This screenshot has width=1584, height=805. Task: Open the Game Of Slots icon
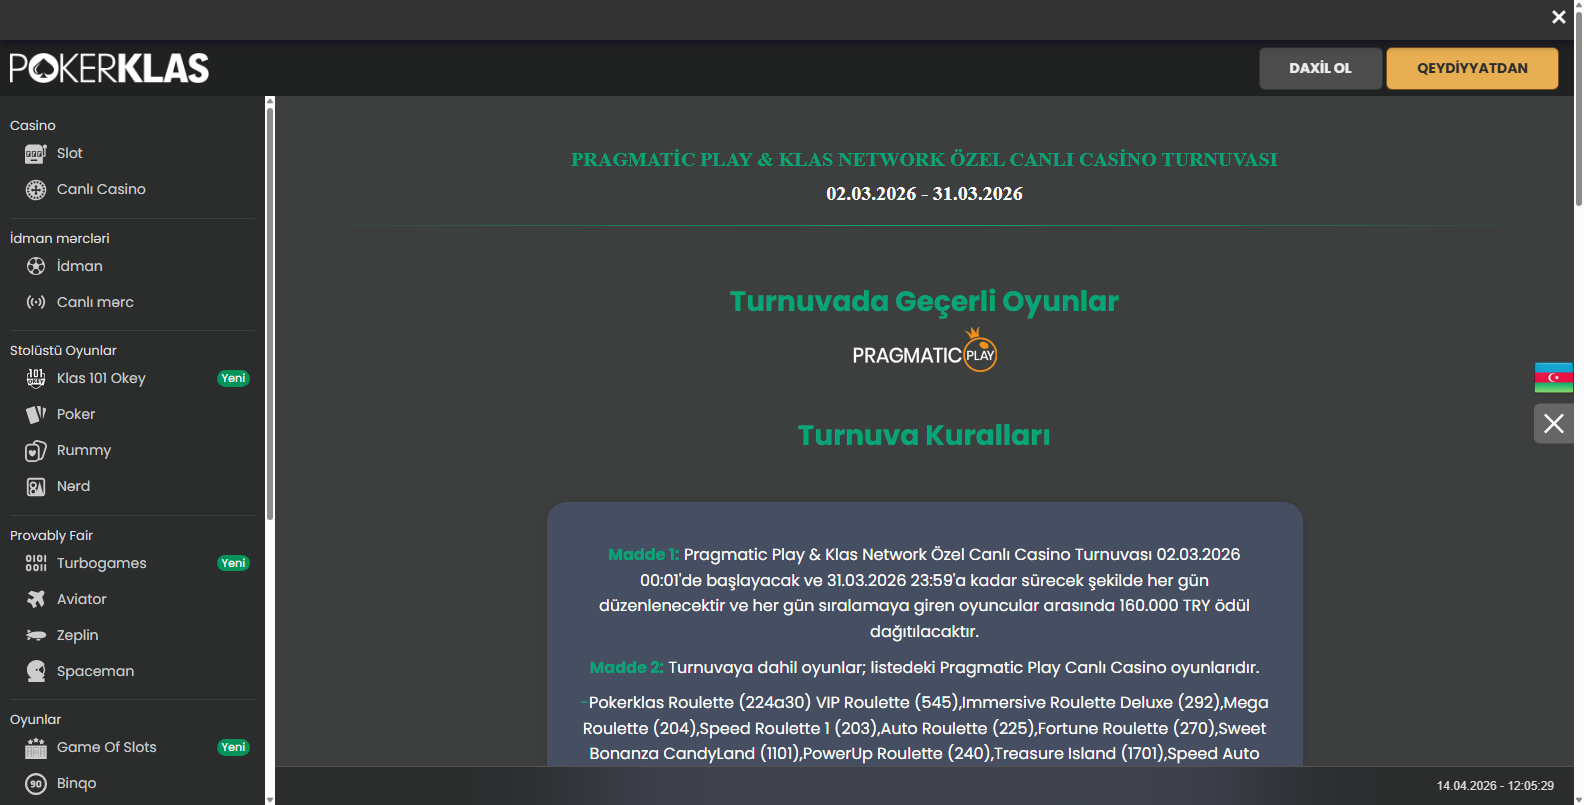pyautogui.click(x=36, y=747)
